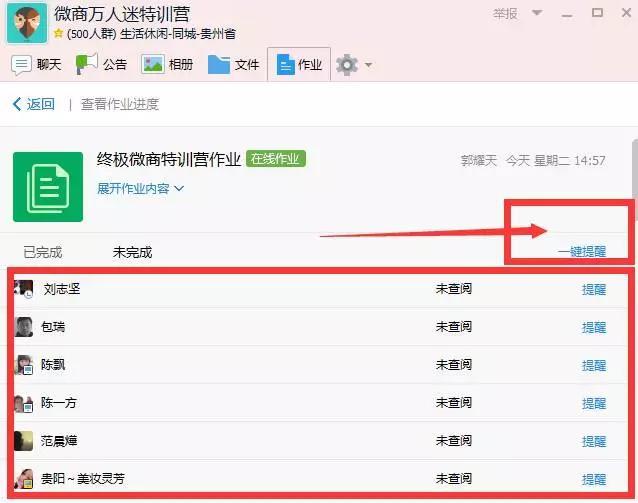Viewport: 638px width, 503px height.
Task: Click 提醒 for 贵阳~美妆灵芳
Action: (594, 479)
